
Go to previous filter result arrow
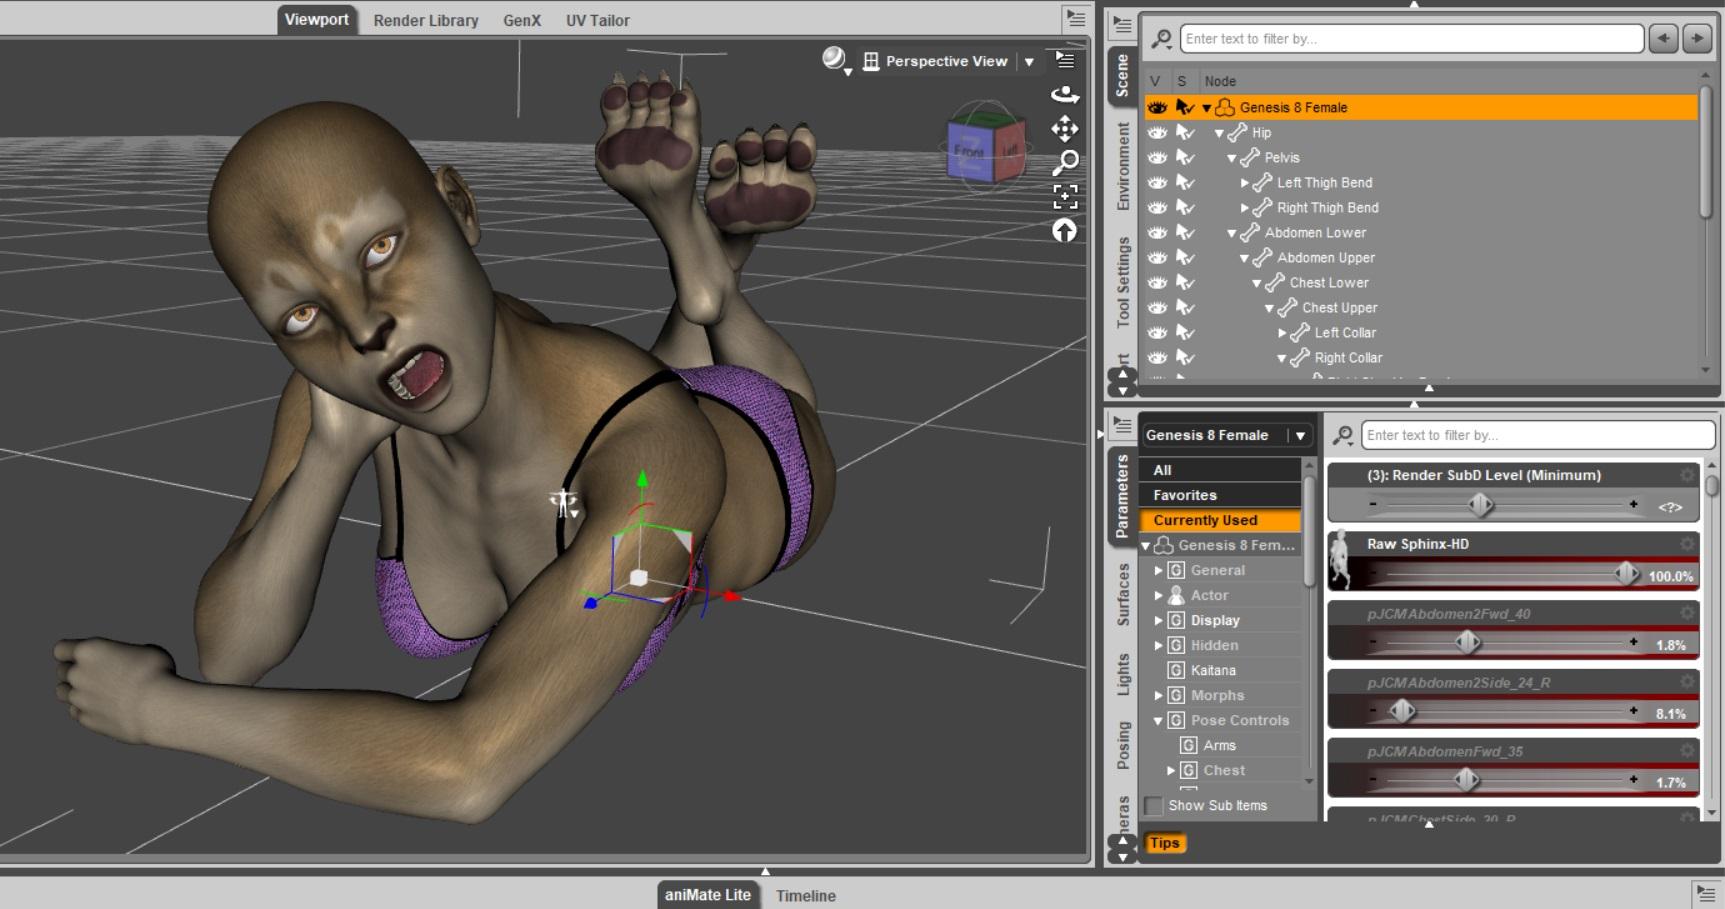pyautogui.click(x=1663, y=39)
